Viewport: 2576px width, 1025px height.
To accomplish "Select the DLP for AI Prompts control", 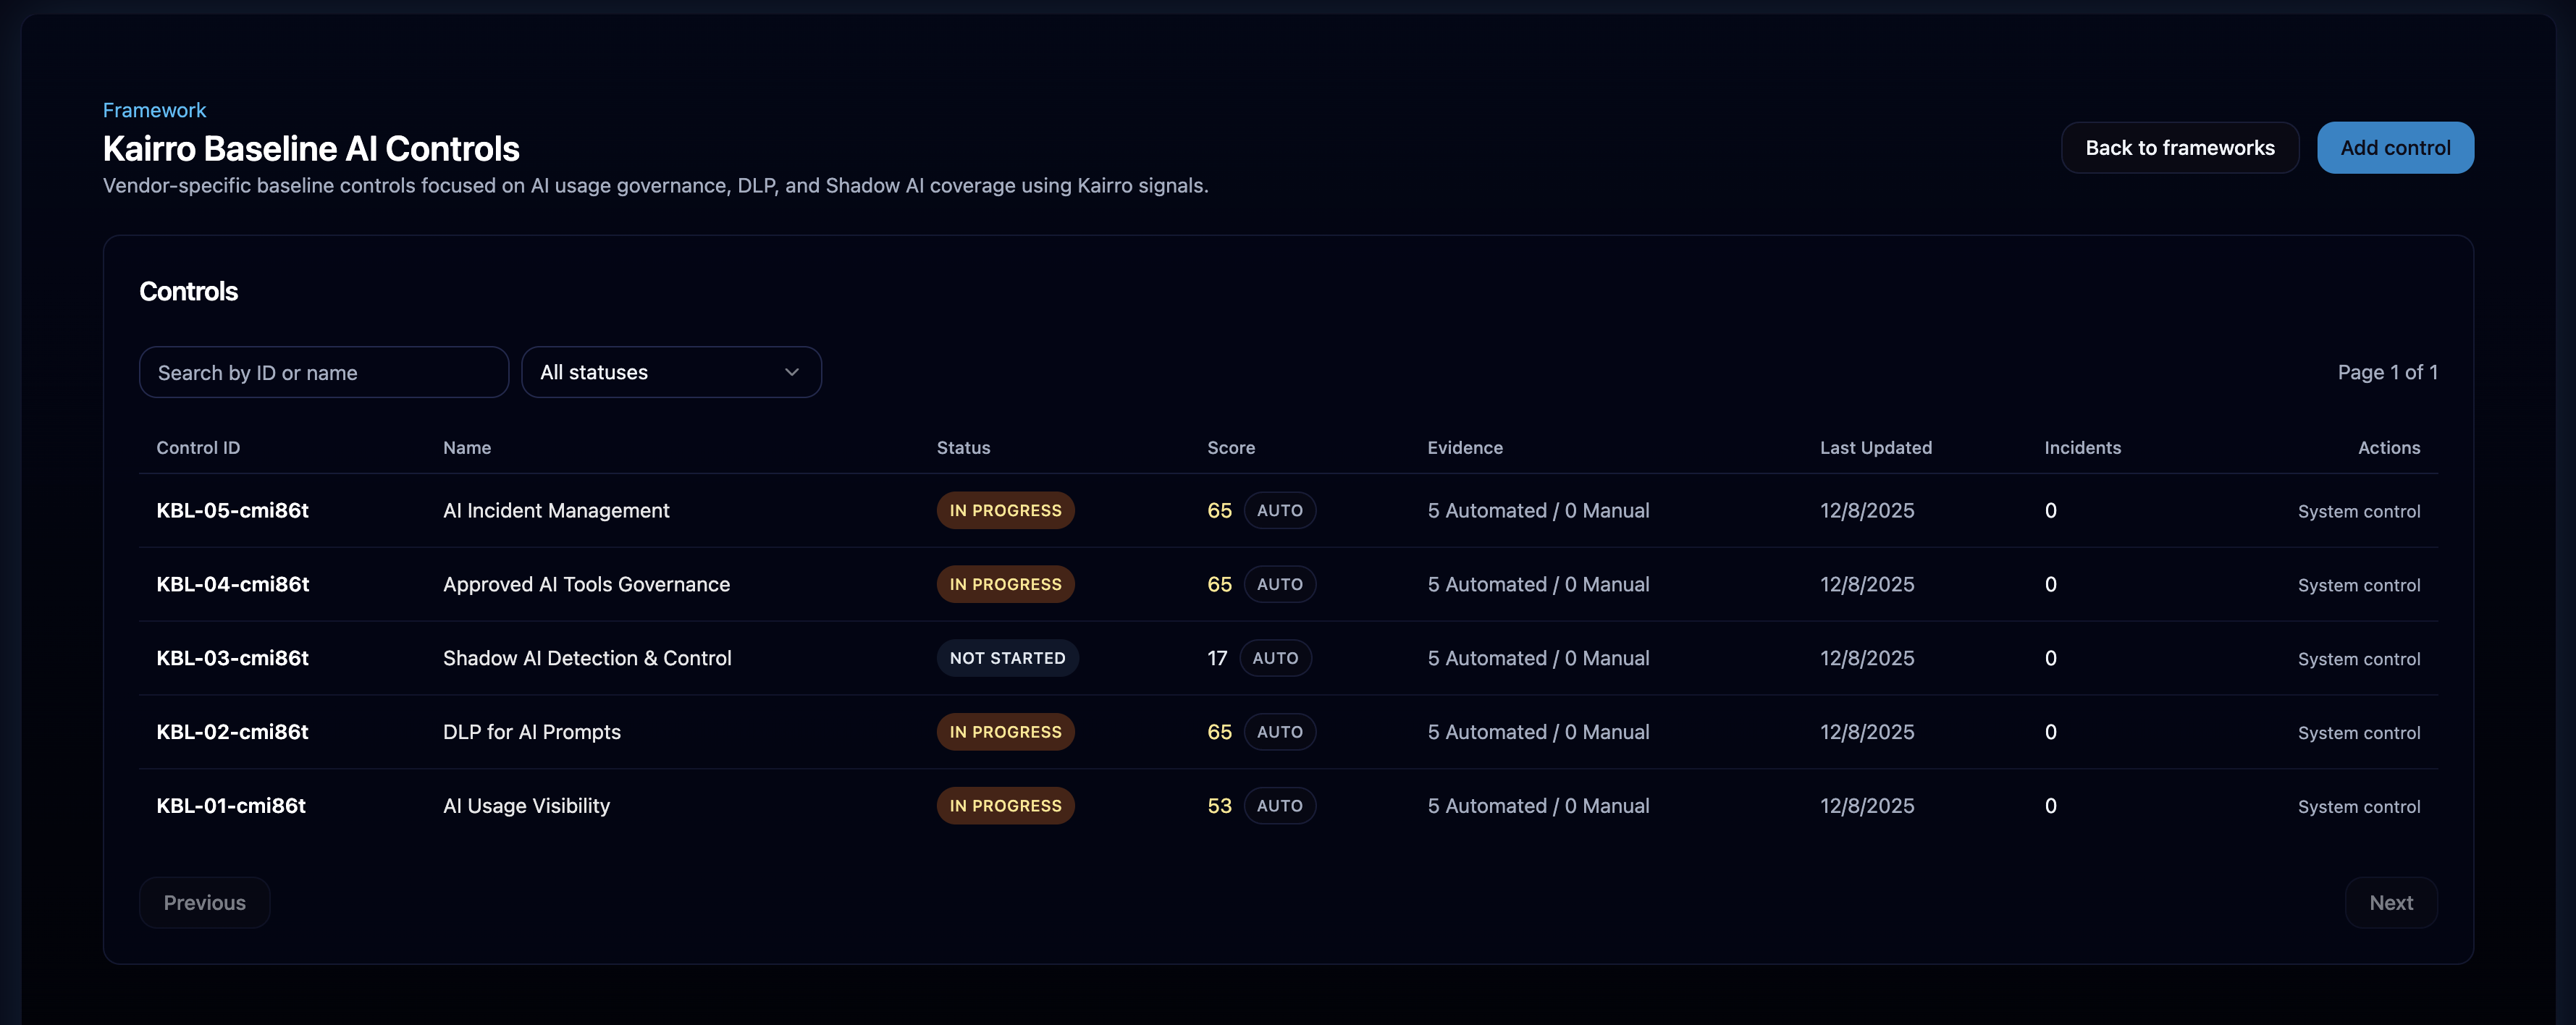I will [x=531, y=732].
